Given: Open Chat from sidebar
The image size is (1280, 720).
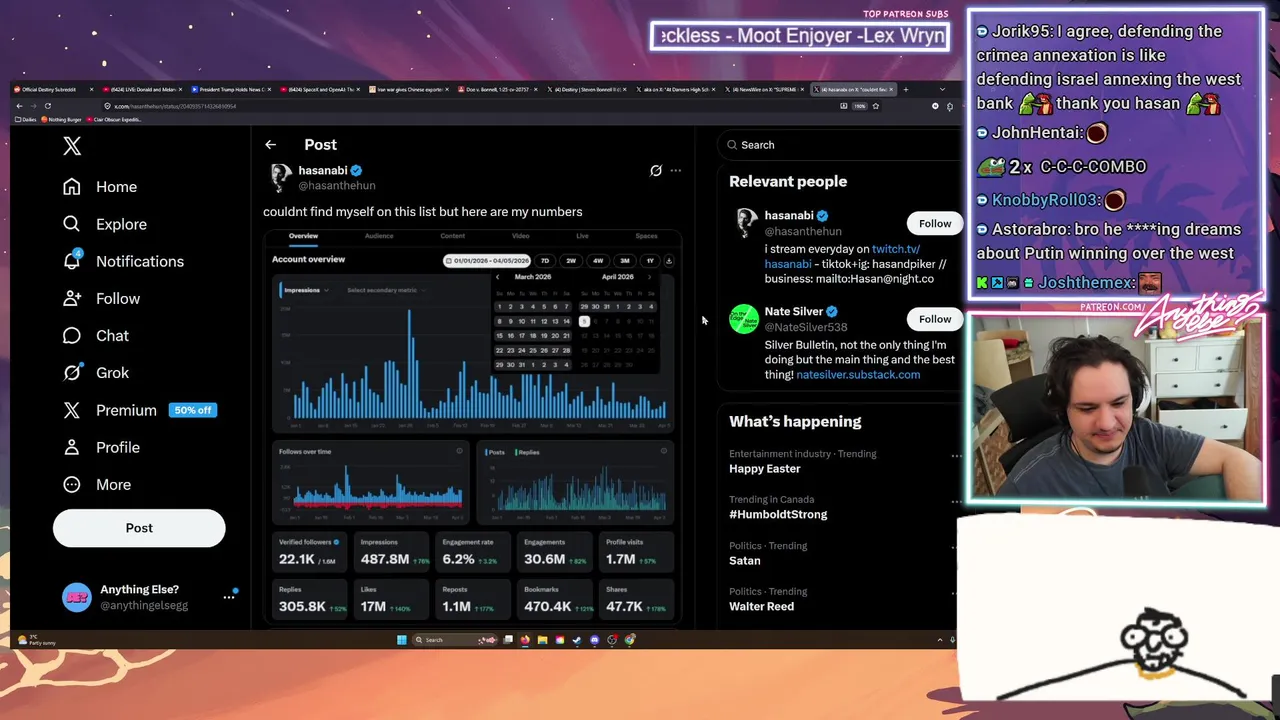Looking at the screenshot, I should 95,335.
